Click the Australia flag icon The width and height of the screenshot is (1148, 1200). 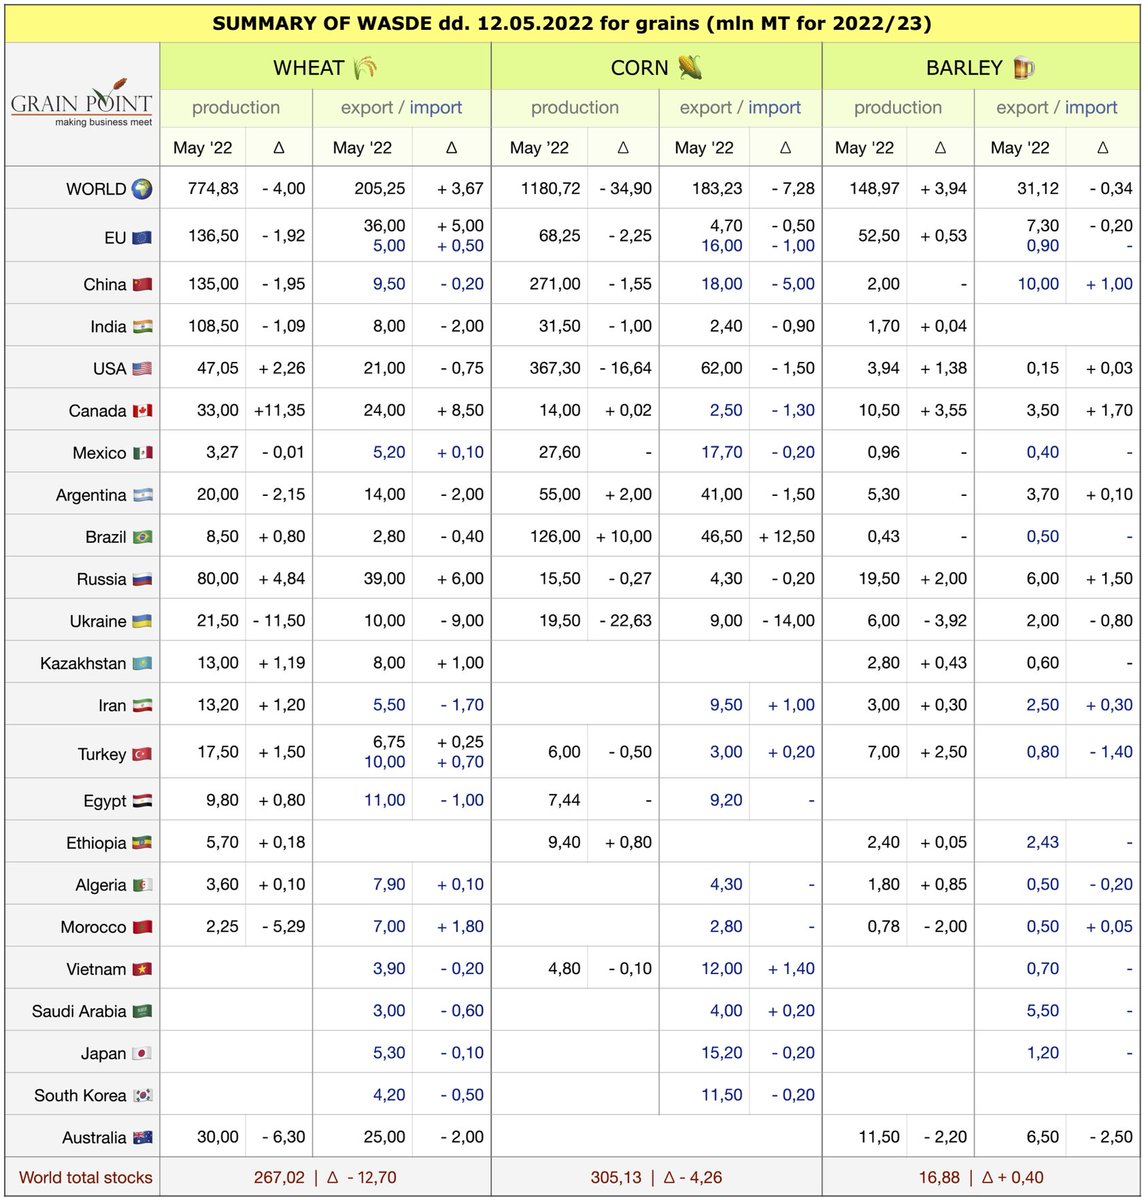coord(142,1137)
